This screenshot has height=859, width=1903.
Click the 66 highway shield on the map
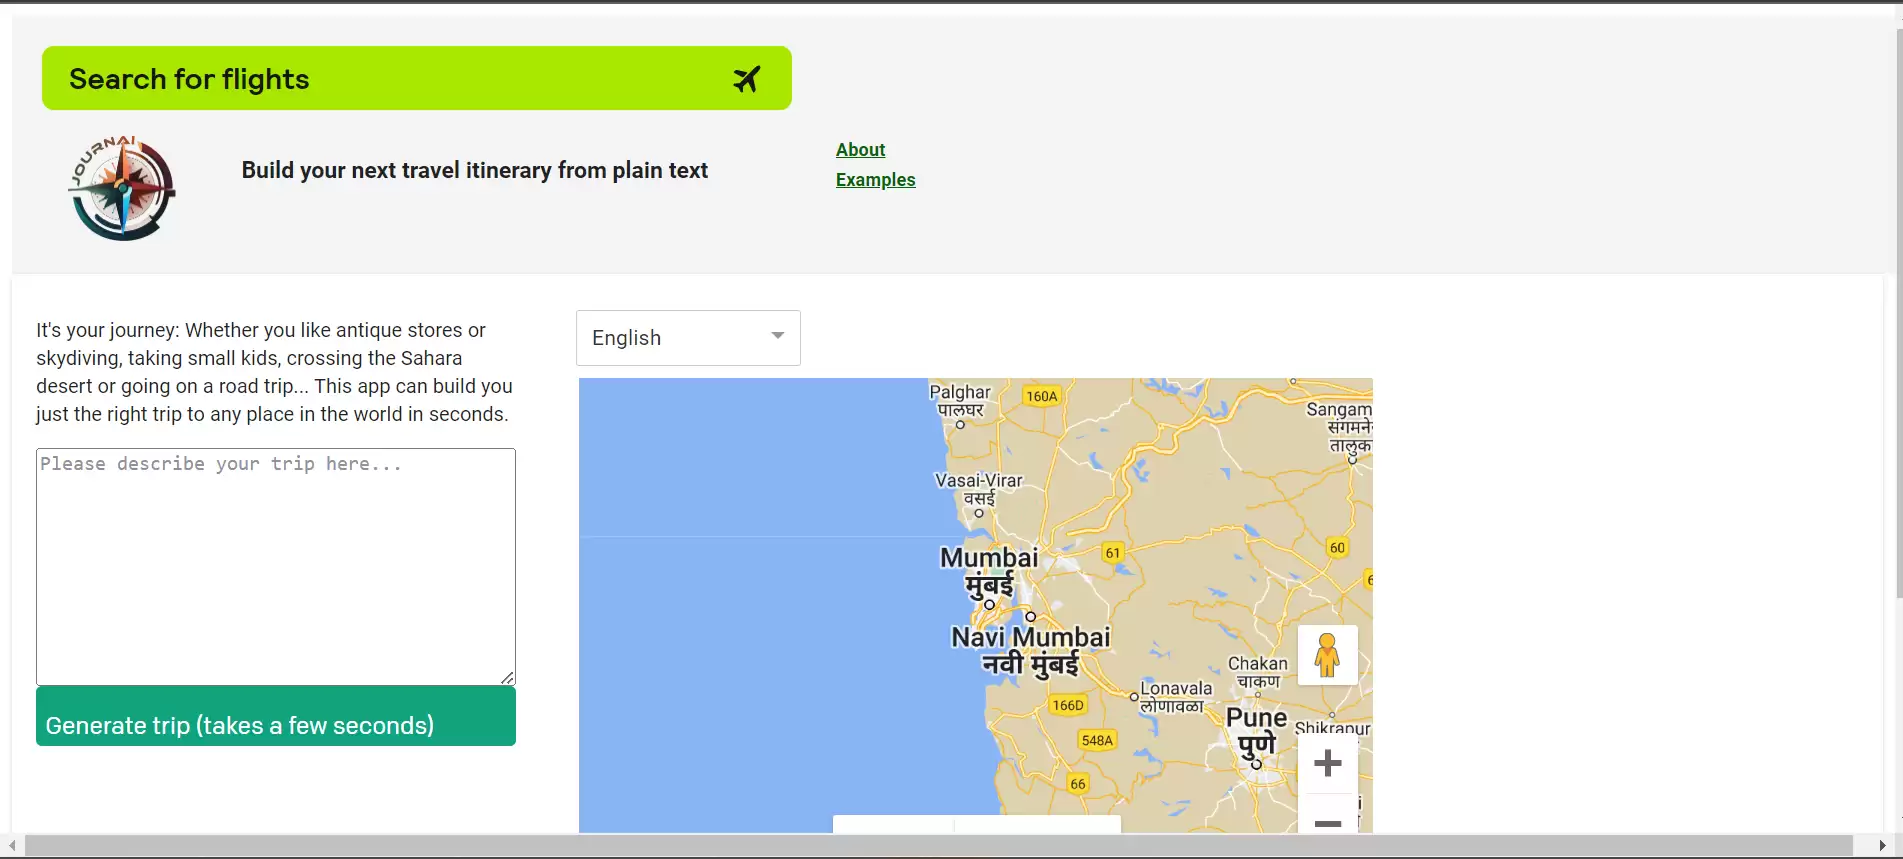[x=1077, y=784]
